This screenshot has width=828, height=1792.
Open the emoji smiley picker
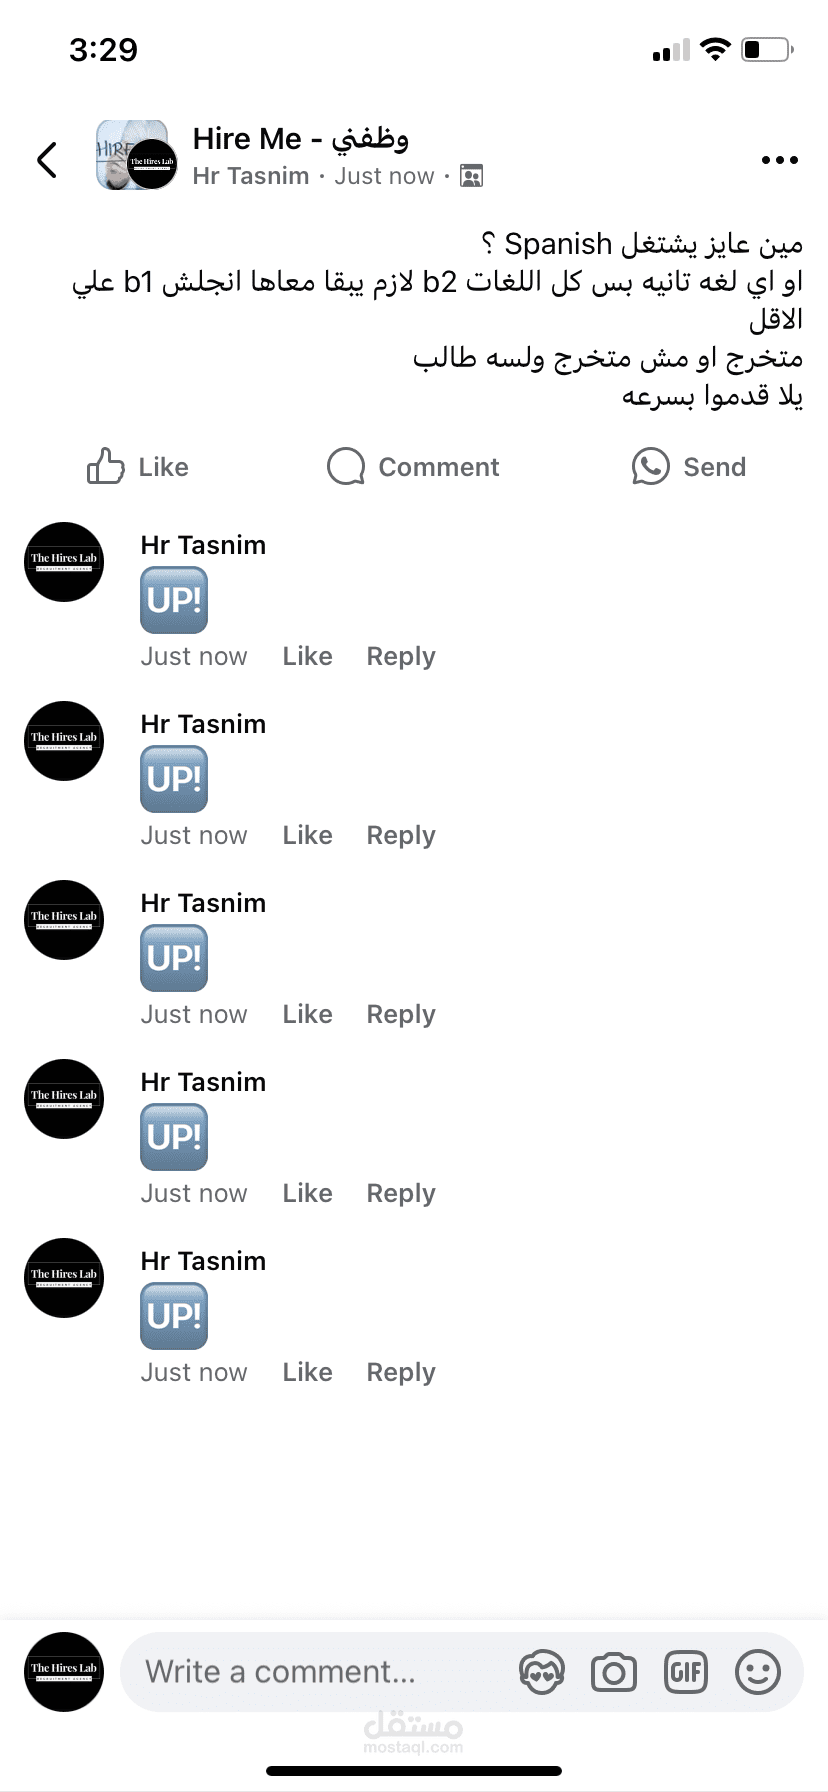click(x=758, y=1672)
